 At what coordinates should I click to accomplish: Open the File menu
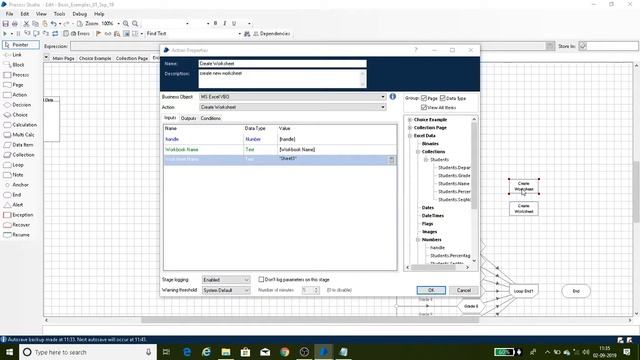click(x=9, y=14)
